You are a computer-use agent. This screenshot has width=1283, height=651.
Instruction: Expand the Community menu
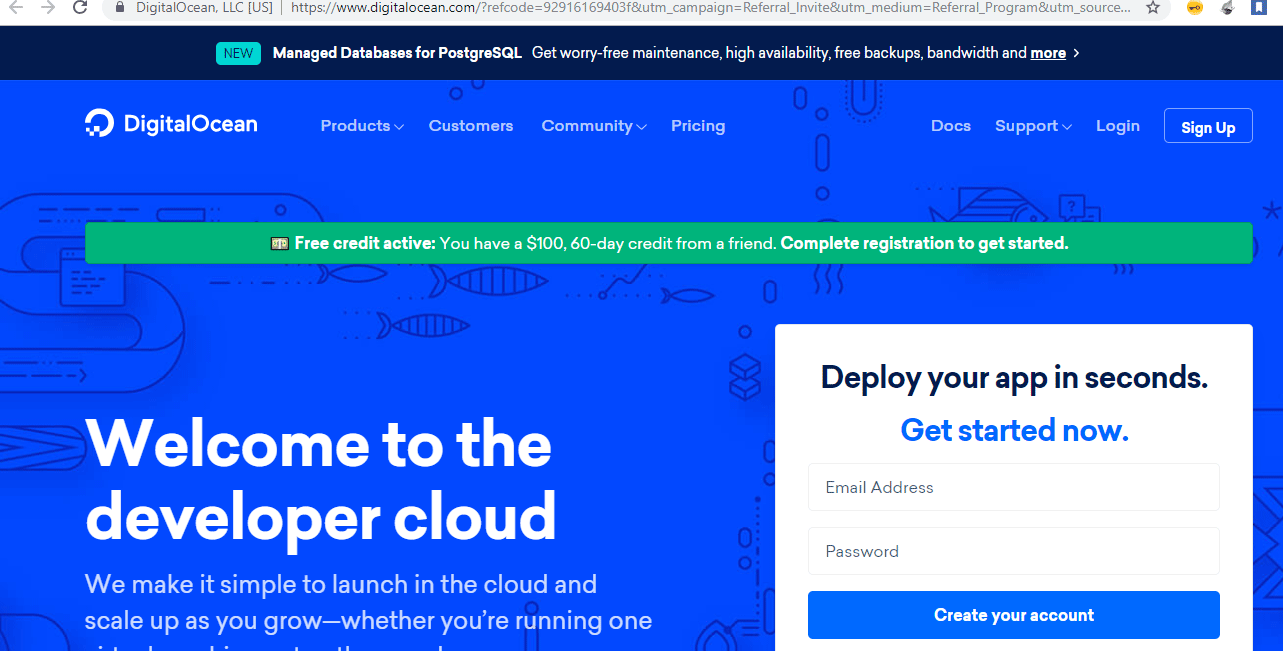[x=594, y=126]
